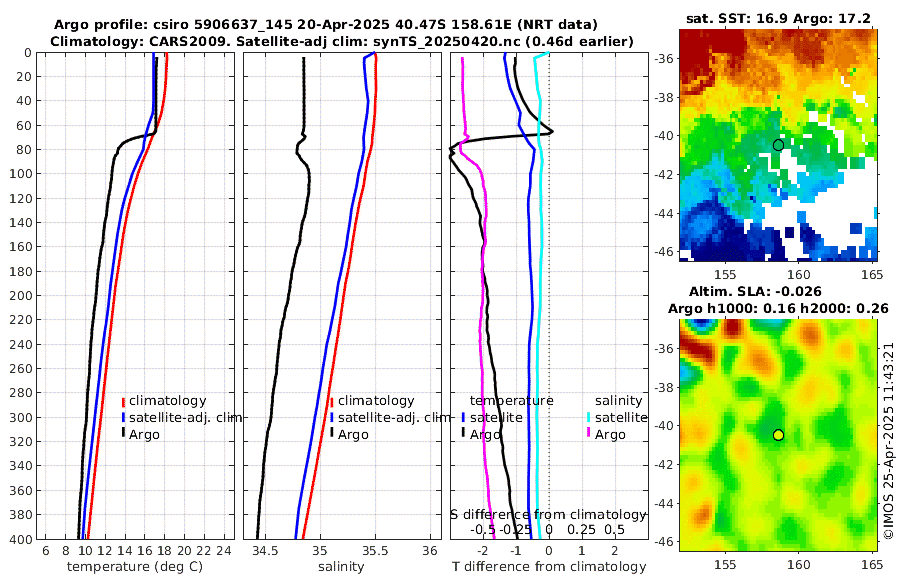
Task: Click the Climatology CARS2009 subtitle line
Action: click(325, 41)
